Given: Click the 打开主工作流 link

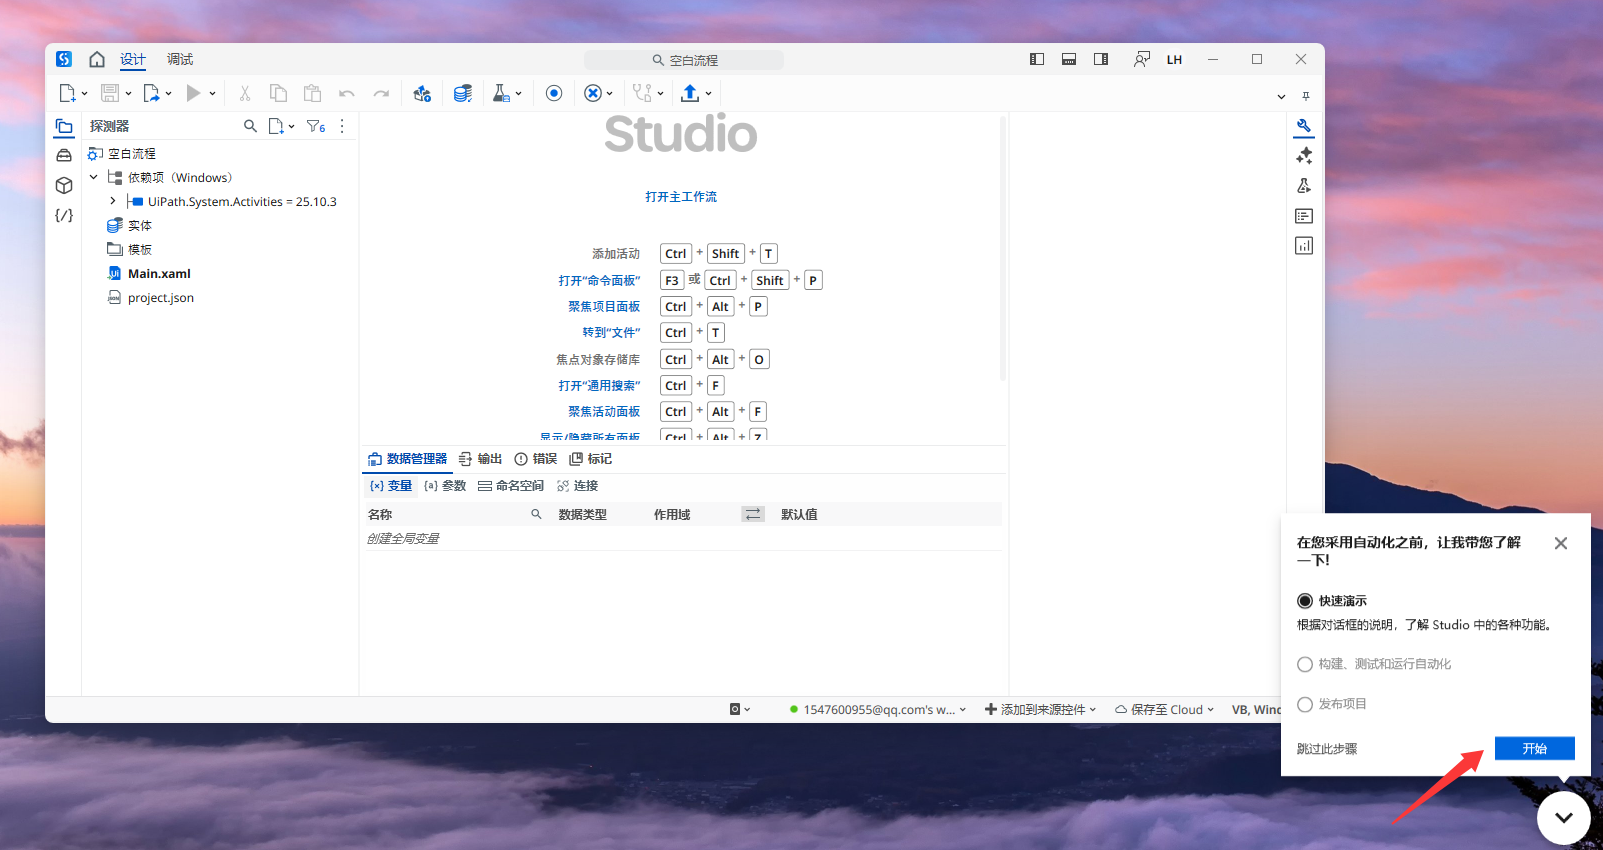Looking at the screenshot, I should 681,197.
